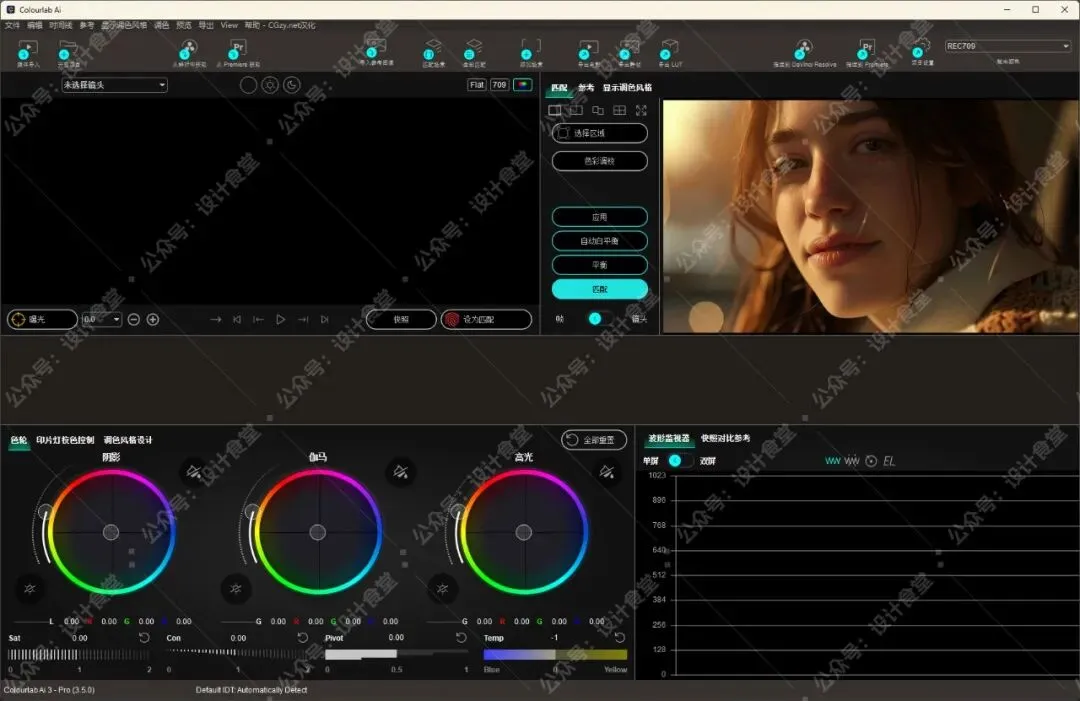The height and width of the screenshot is (701, 1080).
Task: Click the reference portrait image
Action: 871,216
